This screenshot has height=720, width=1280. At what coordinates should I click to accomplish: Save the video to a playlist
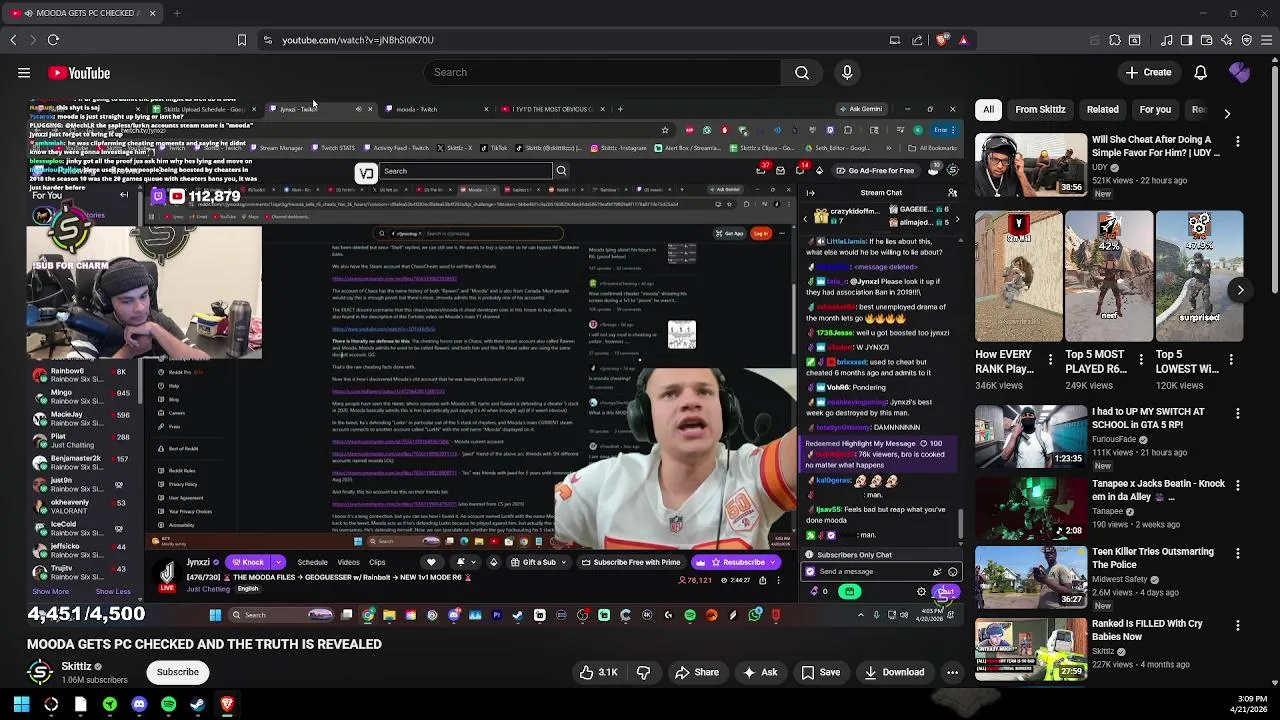pyautogui.click(x=820, y=673)
